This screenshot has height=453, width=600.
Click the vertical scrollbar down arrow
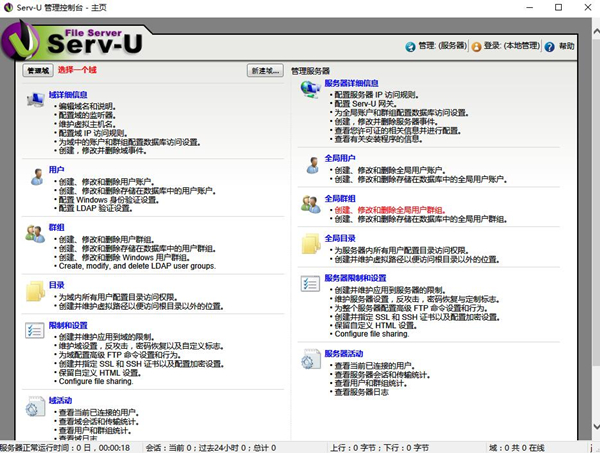(x=596, y=426)
